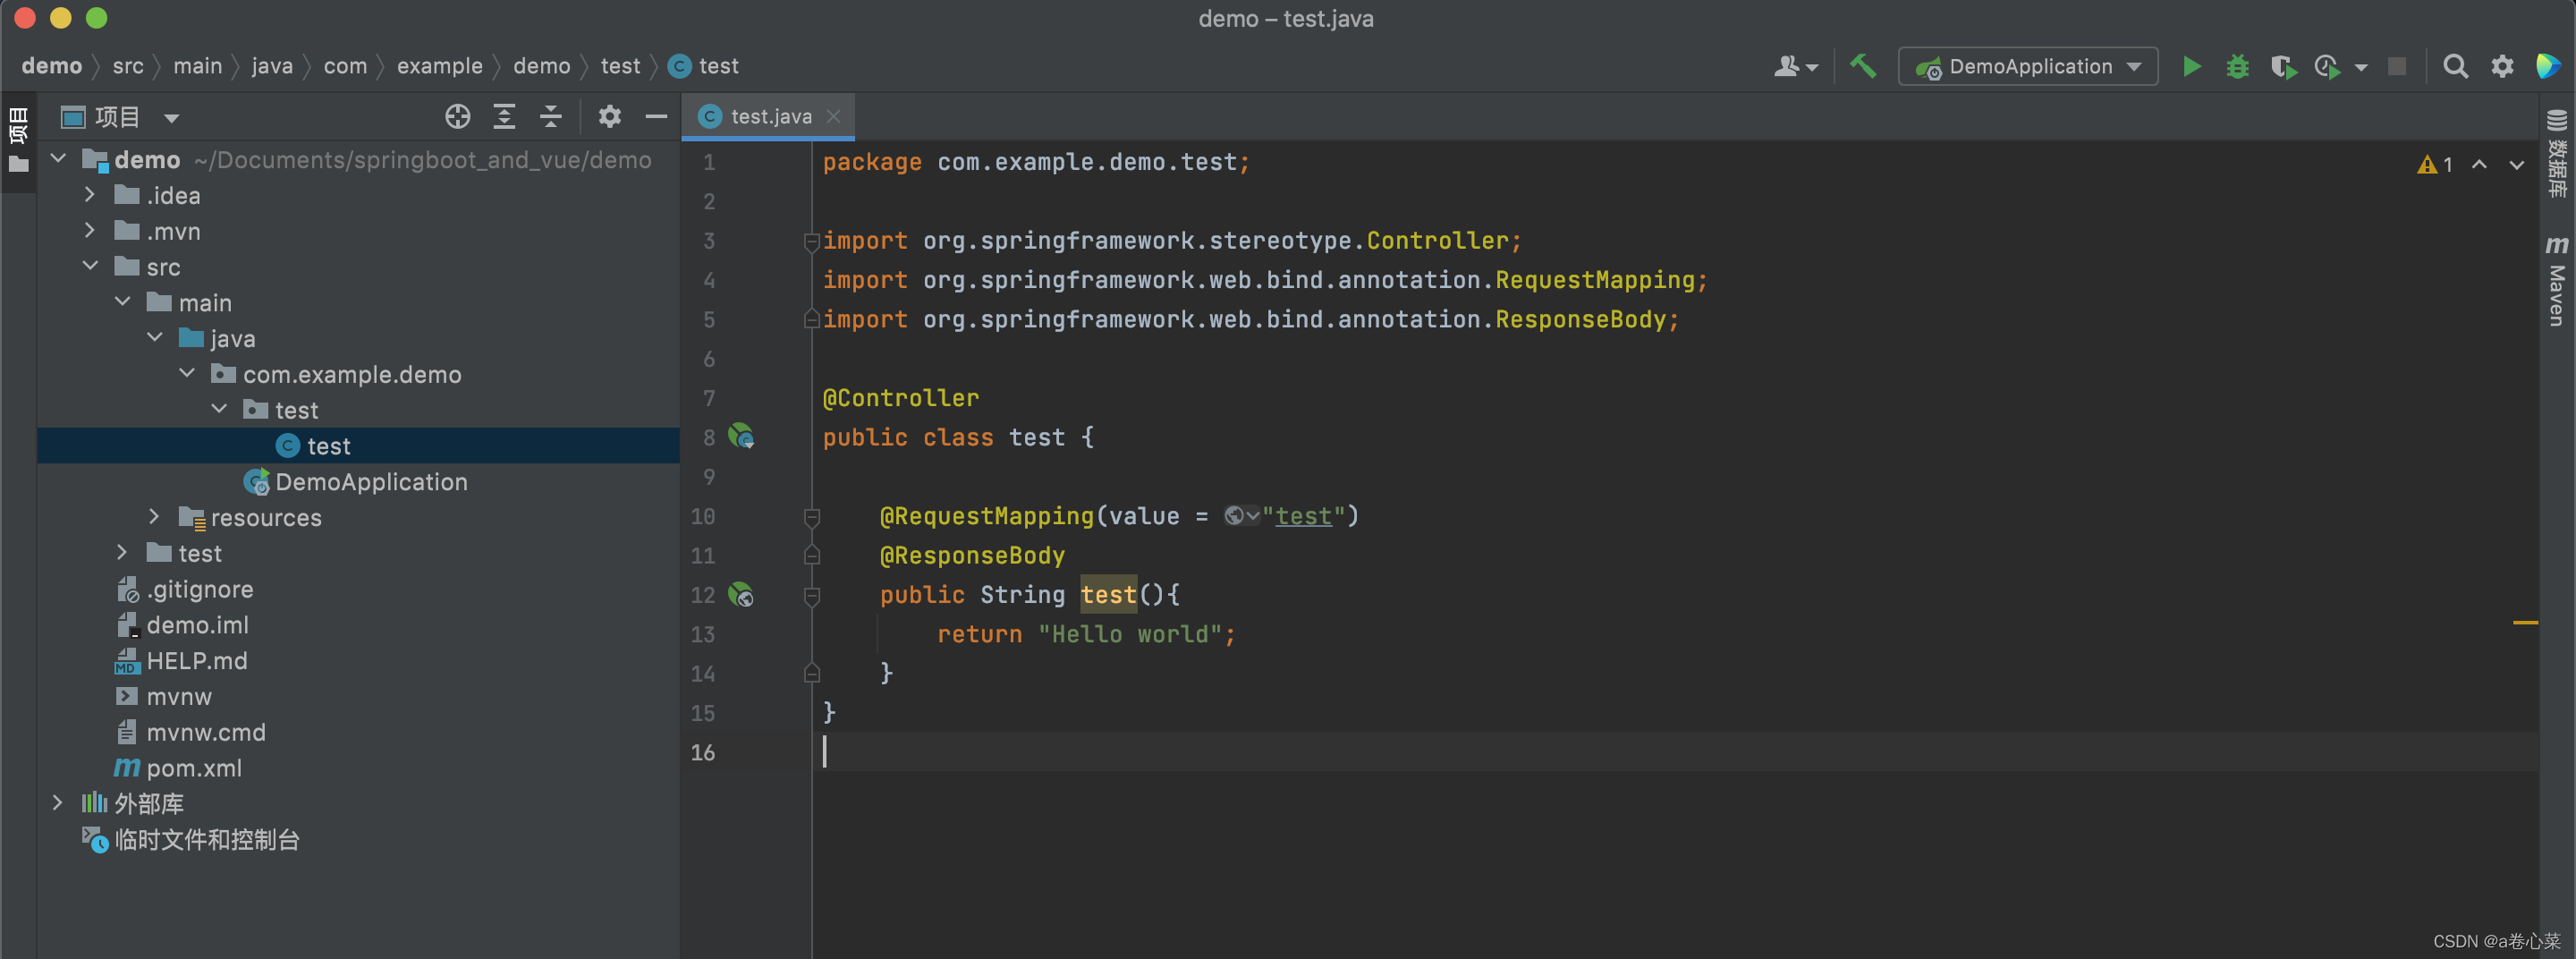Image resolution: width=2576 pixels, height=959 pixels.
Task: Hide the project tool window
Action: 656,117
